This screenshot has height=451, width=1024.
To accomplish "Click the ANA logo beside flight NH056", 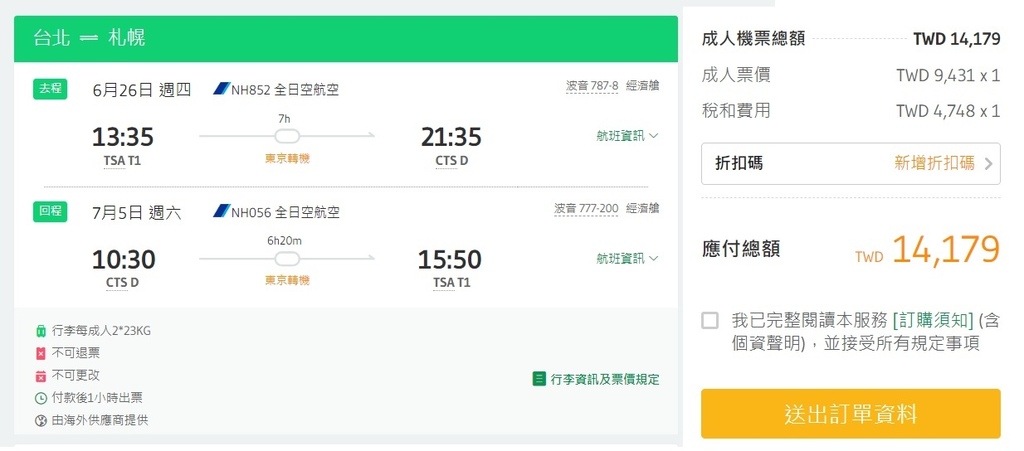I will pos(221,212).
